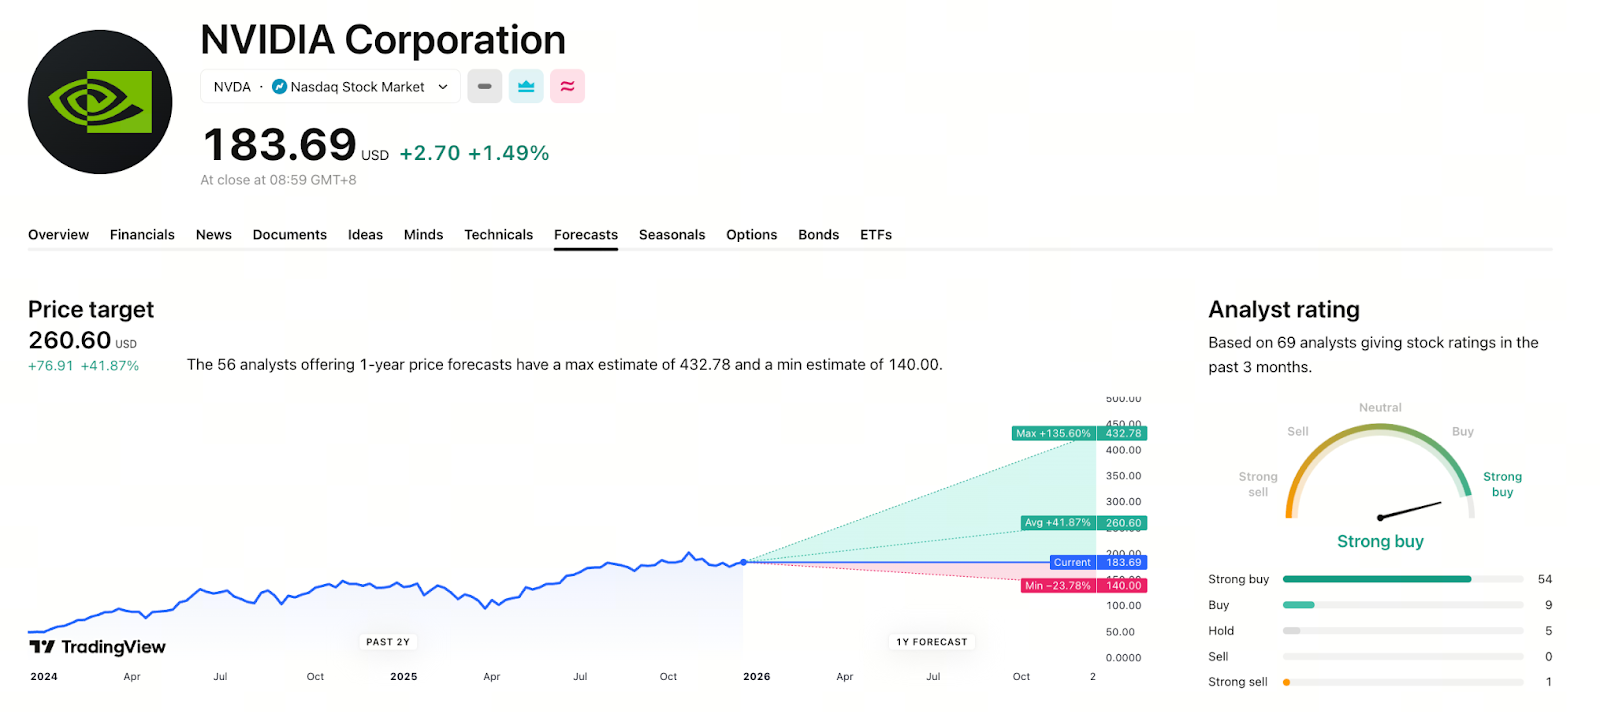Click the Nasdaq exchange logo icon

pos(280,87)
